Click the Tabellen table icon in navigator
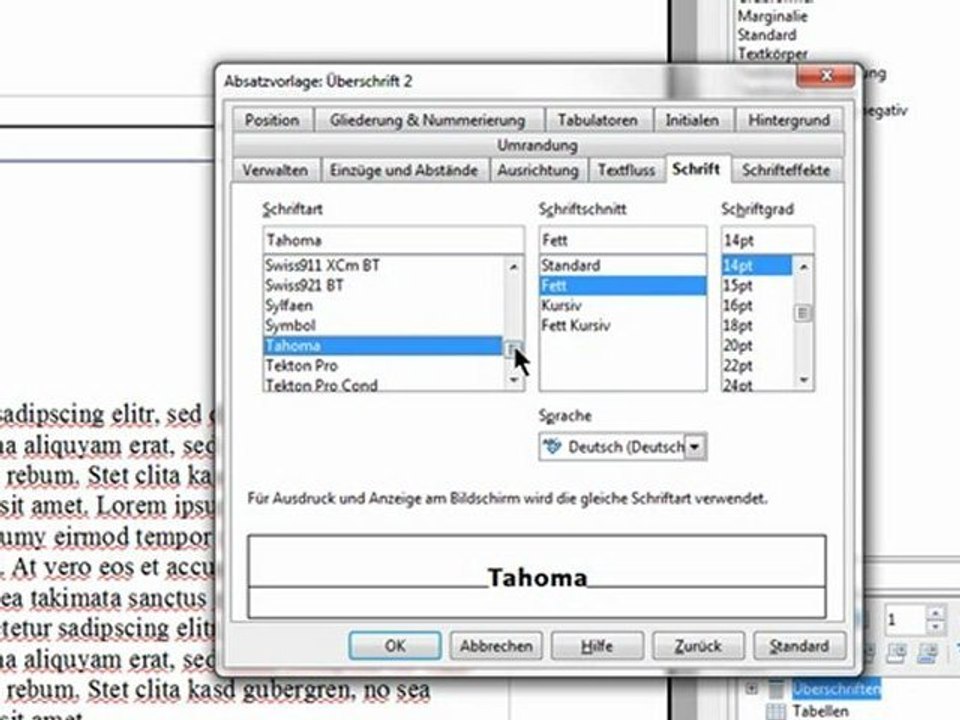Viewport: 960px width, 720px height. click(x=776, y=711)
